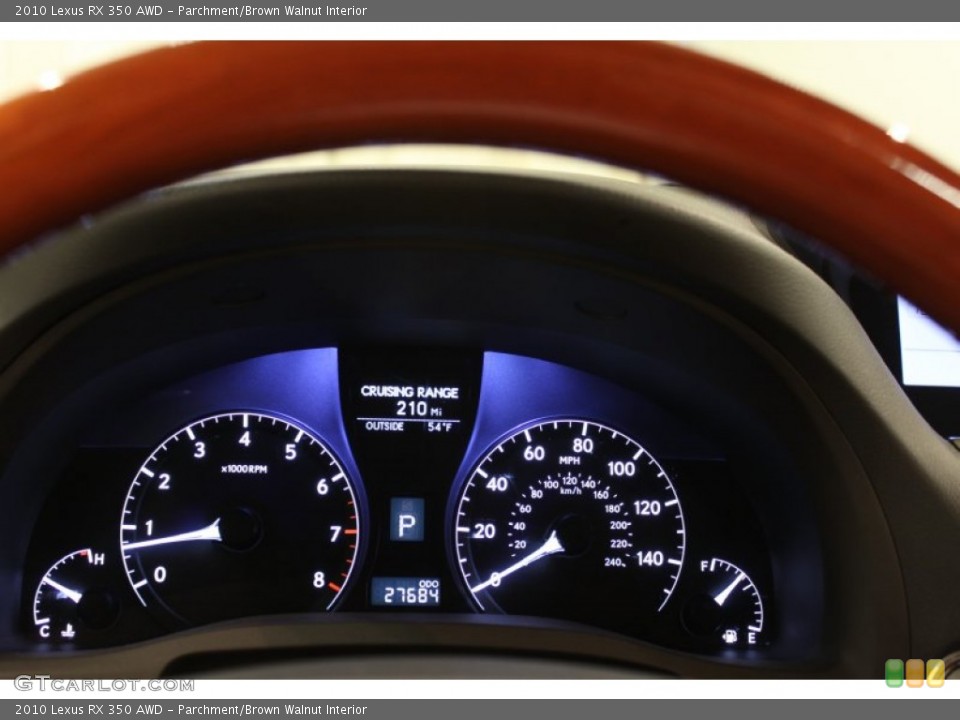Click the x1000RPM tachometer label
960x720 pixels.
pos(244,469)
